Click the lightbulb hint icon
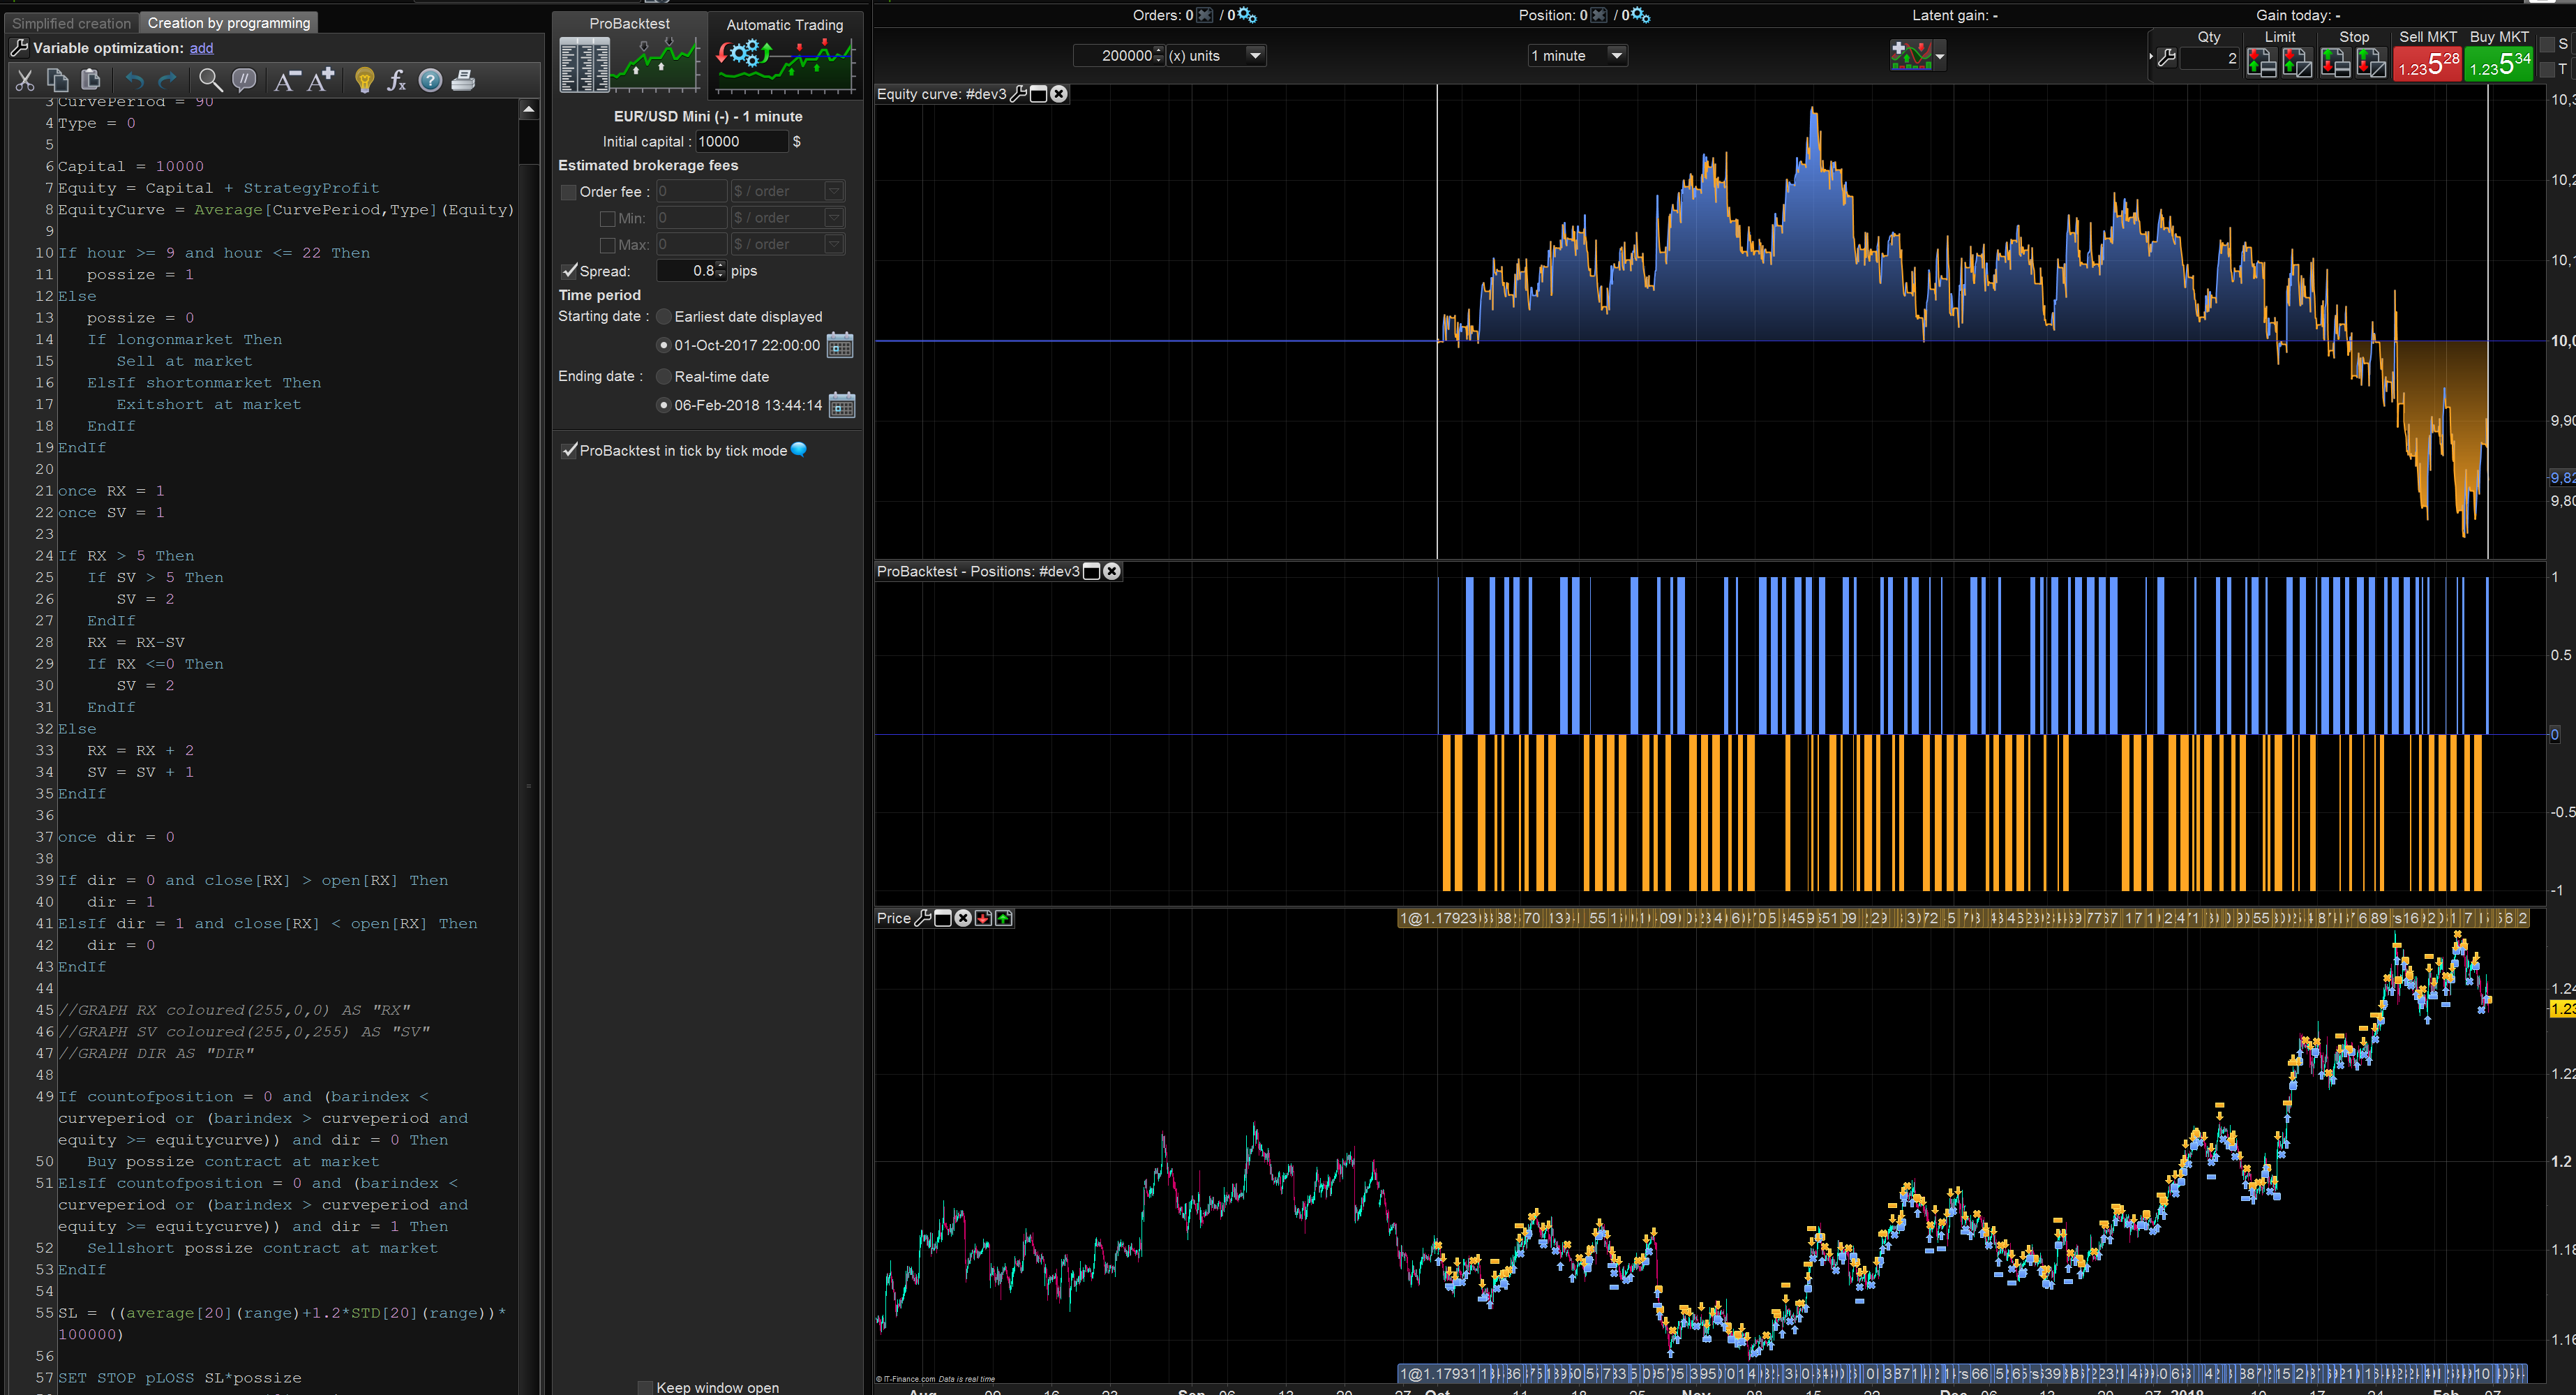Viewport: 2576px width, 1395px height. pyautogui.click(x=364, y=81)
